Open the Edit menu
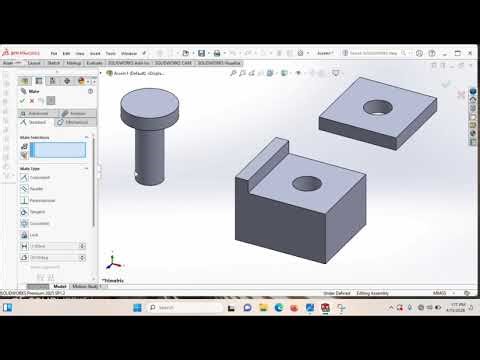The height and width of the screenshot is (360, 480). pyautogui.click(x=66, y=53)
